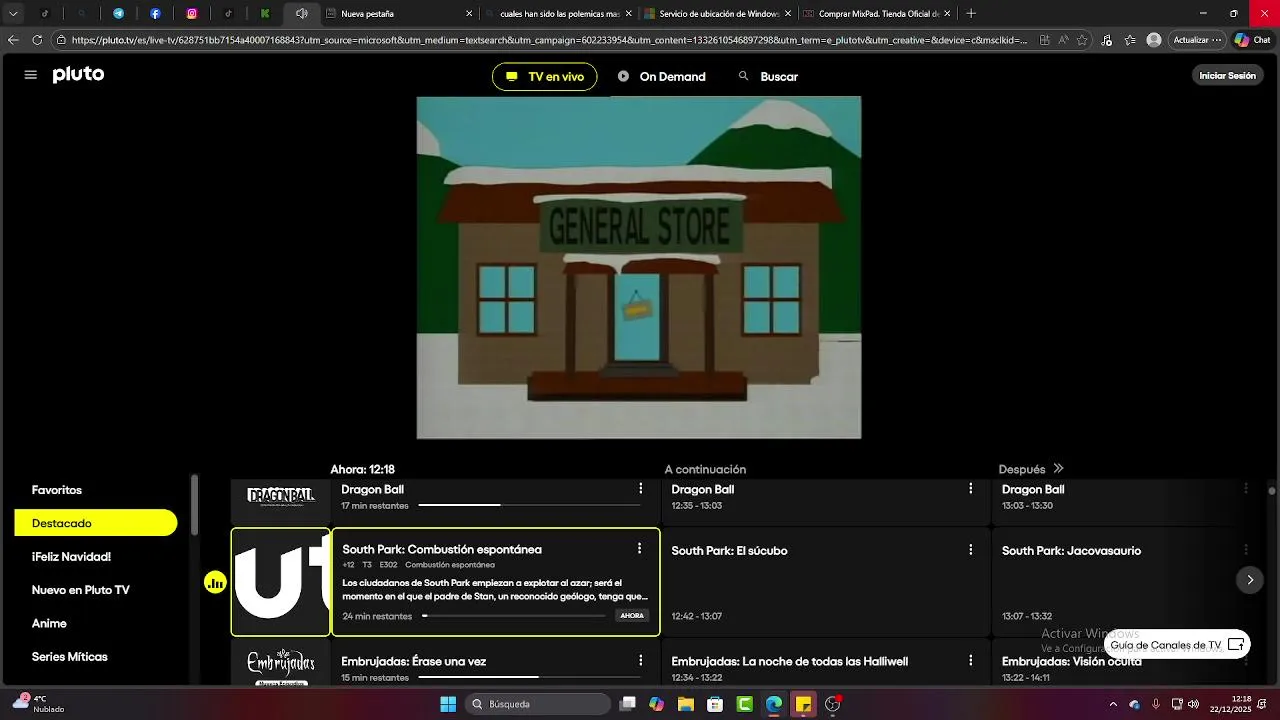Click the taskbar Búsqueda search box

coord(537,704)
